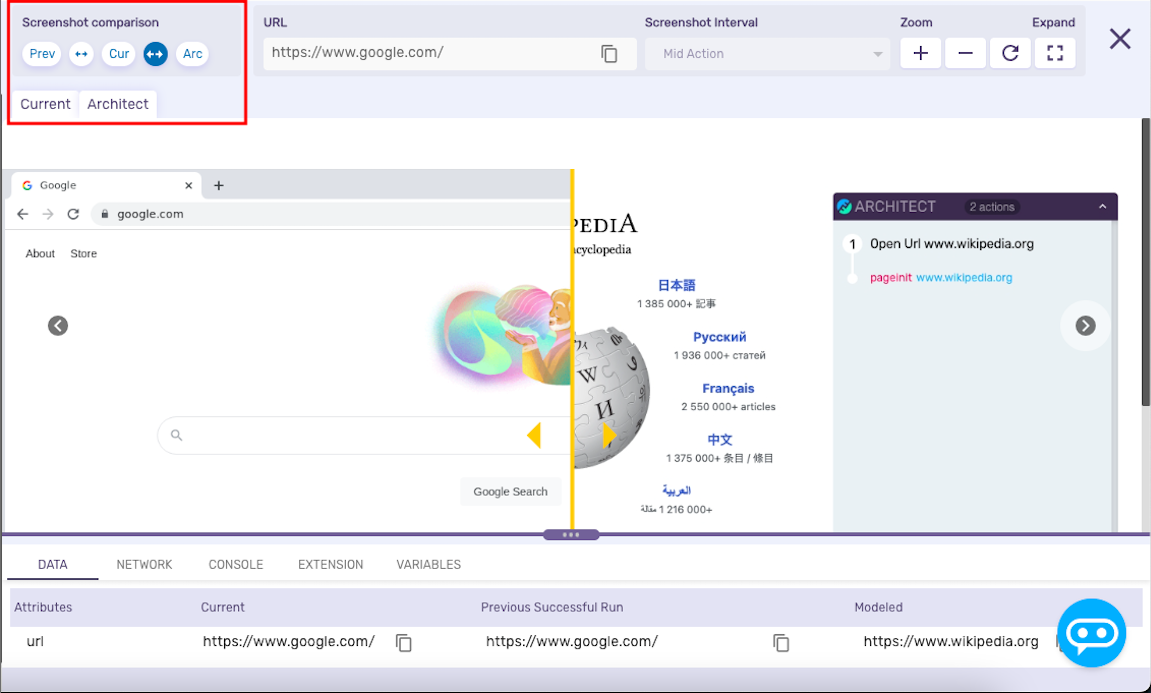The image size is (1151, 693).
Task: Click the Modeled column header
Action: pyautogui.click(x=879, y=607)
